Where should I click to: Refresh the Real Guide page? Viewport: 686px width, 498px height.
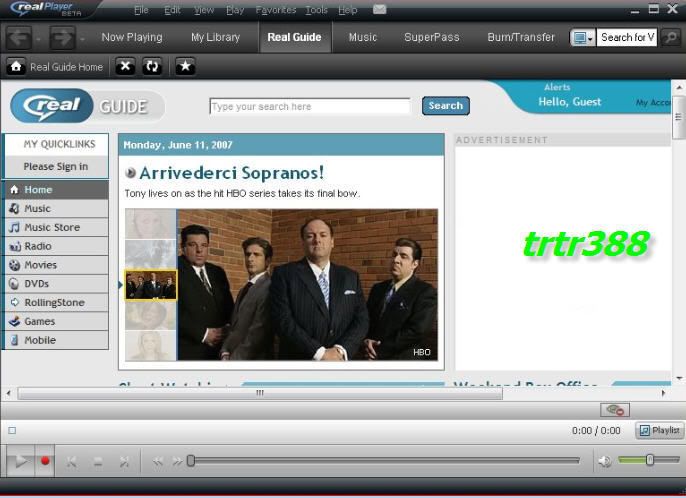click(152, 67)
